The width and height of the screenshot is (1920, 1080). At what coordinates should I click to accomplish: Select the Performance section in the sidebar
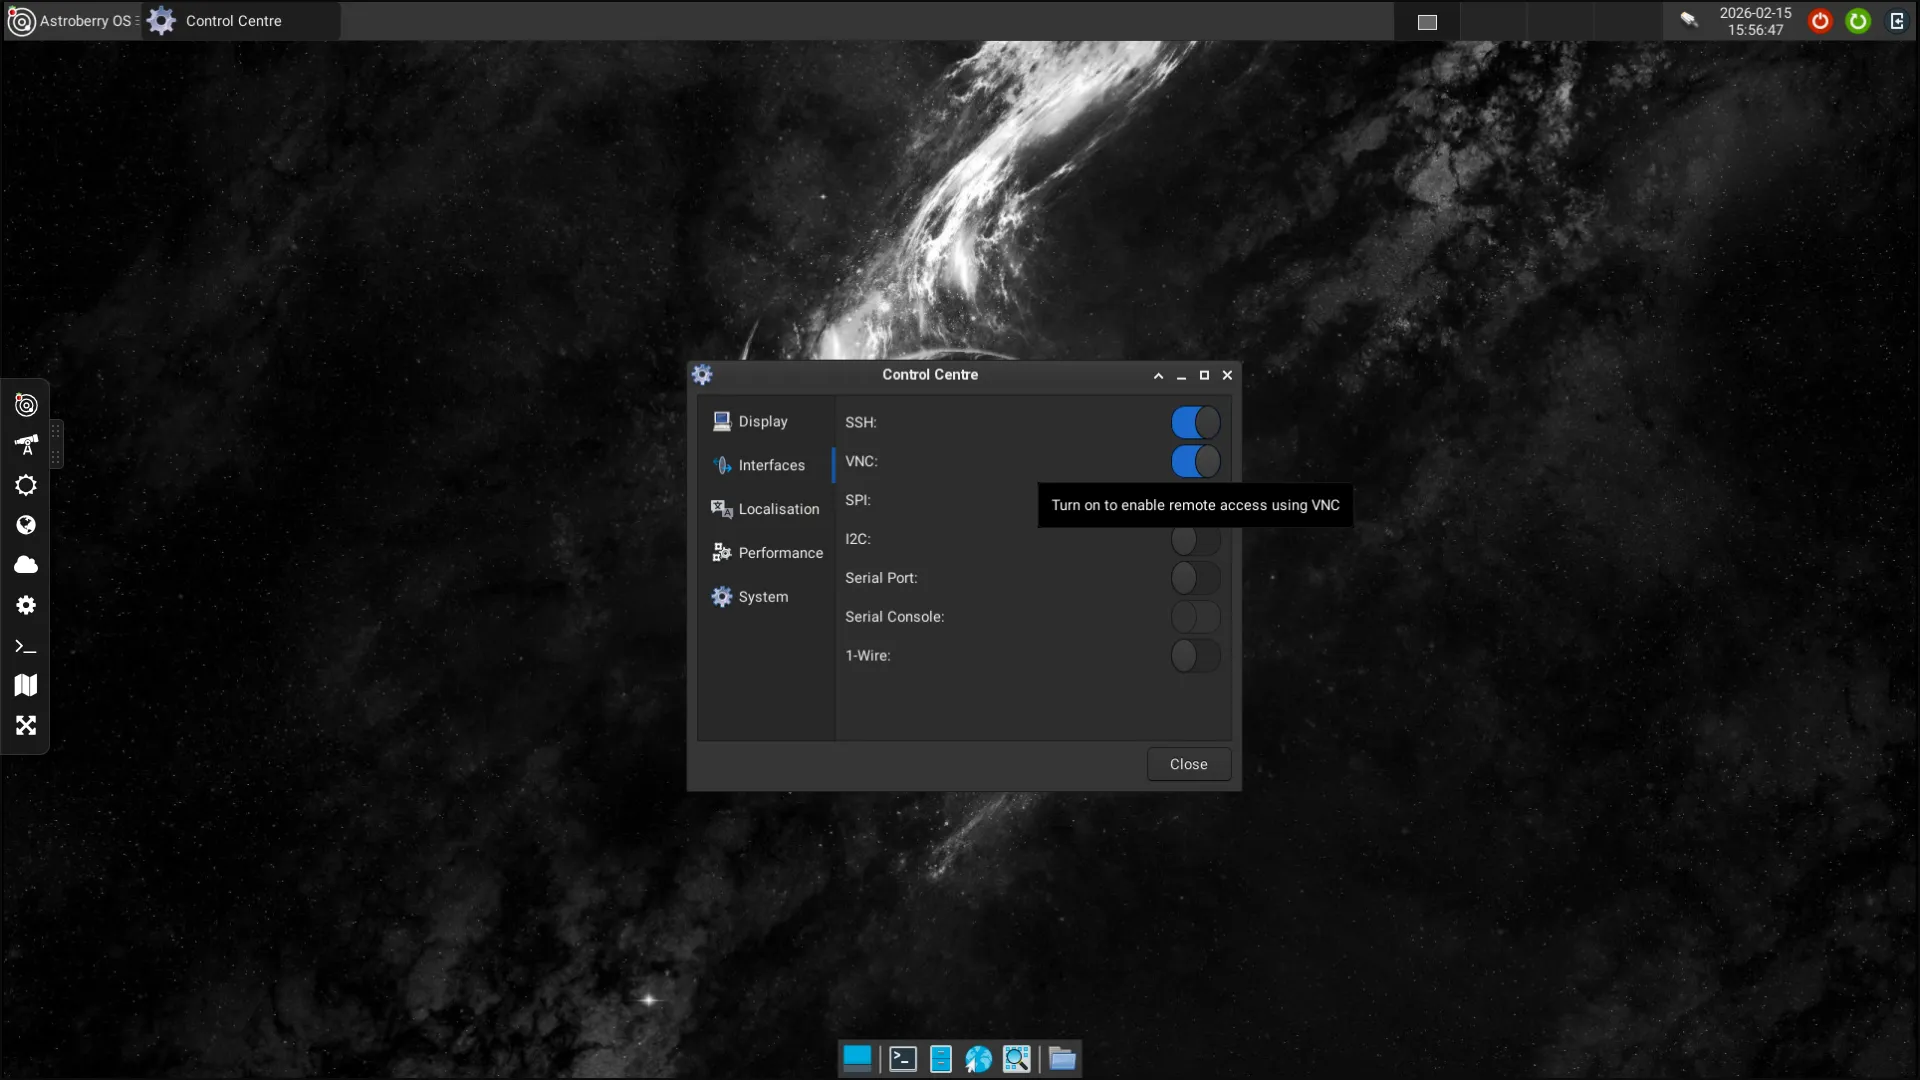point(780,553)
